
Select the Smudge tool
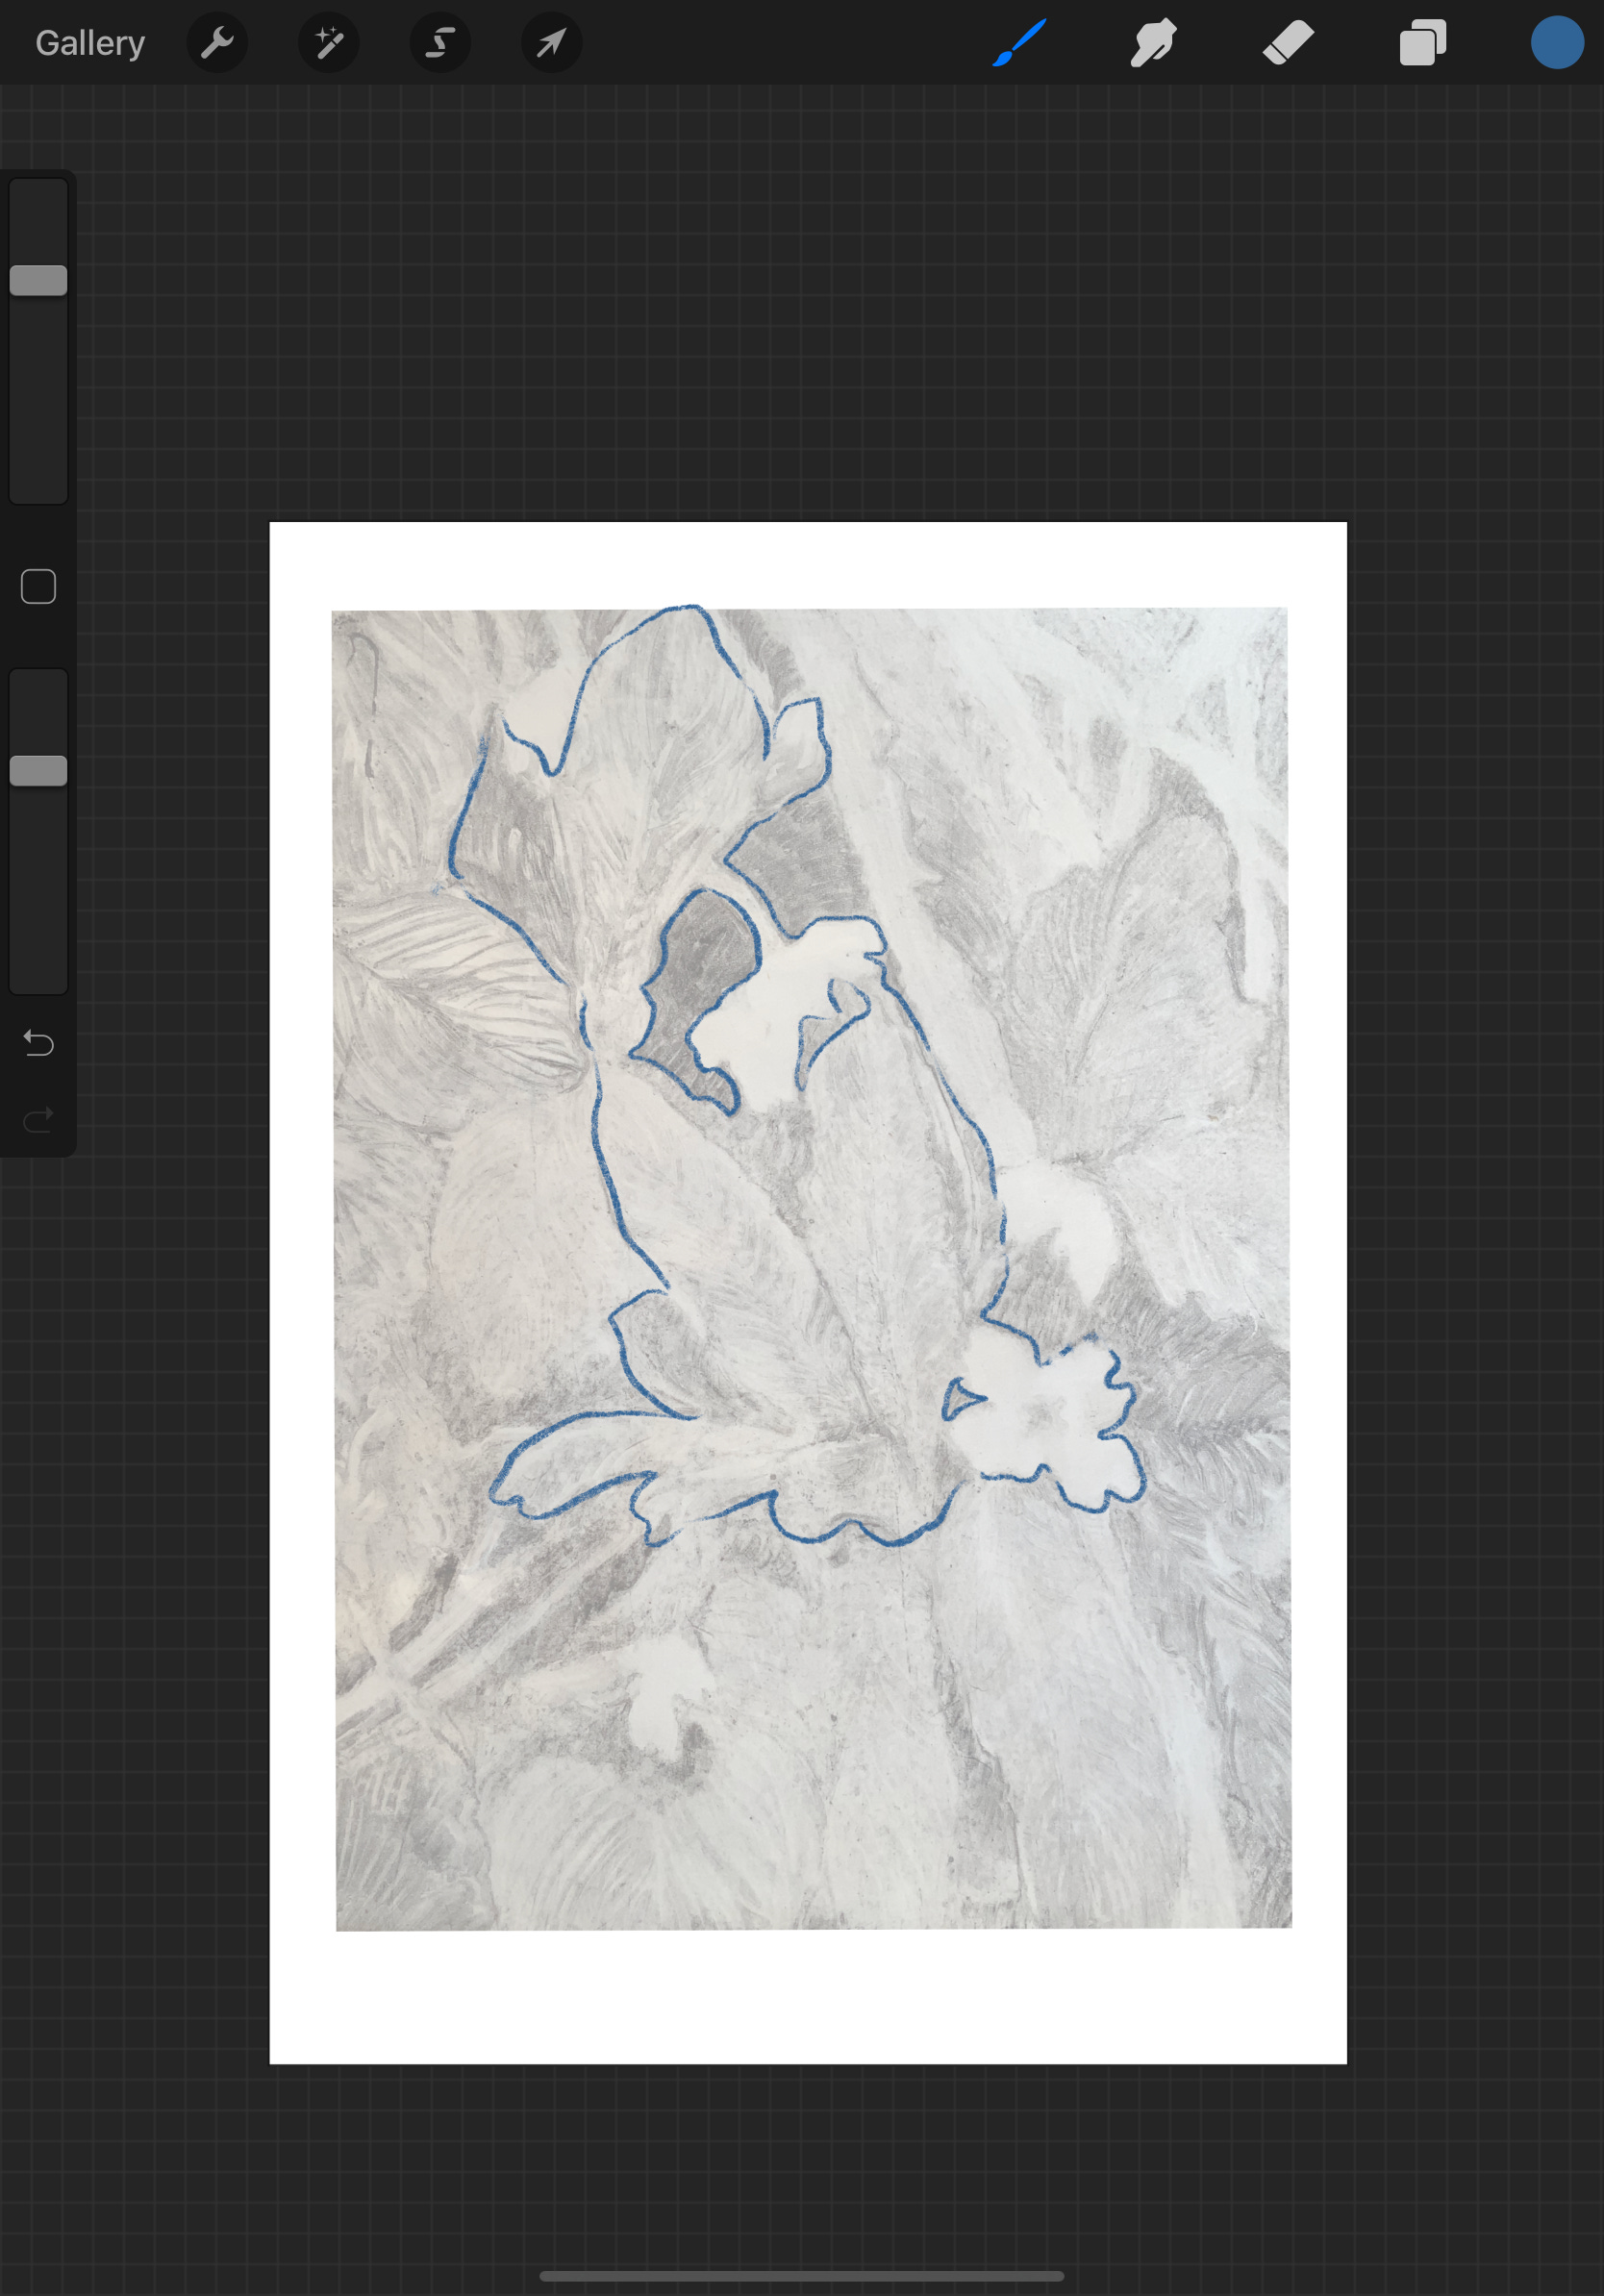coord(1153,43)
